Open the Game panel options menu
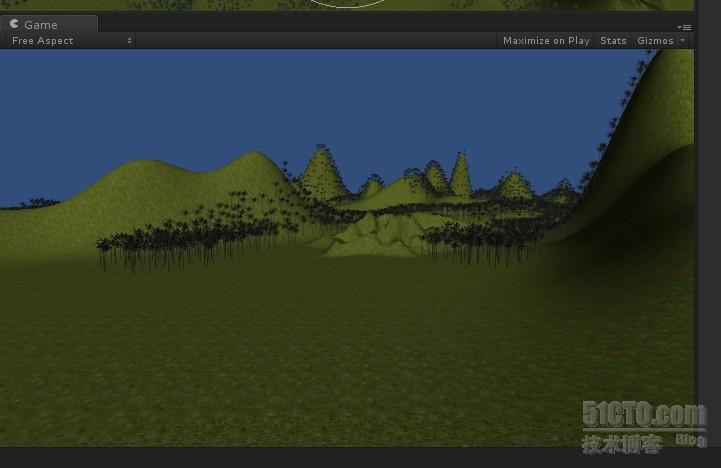This screenshot has height=468, width=721. (684, 28)
